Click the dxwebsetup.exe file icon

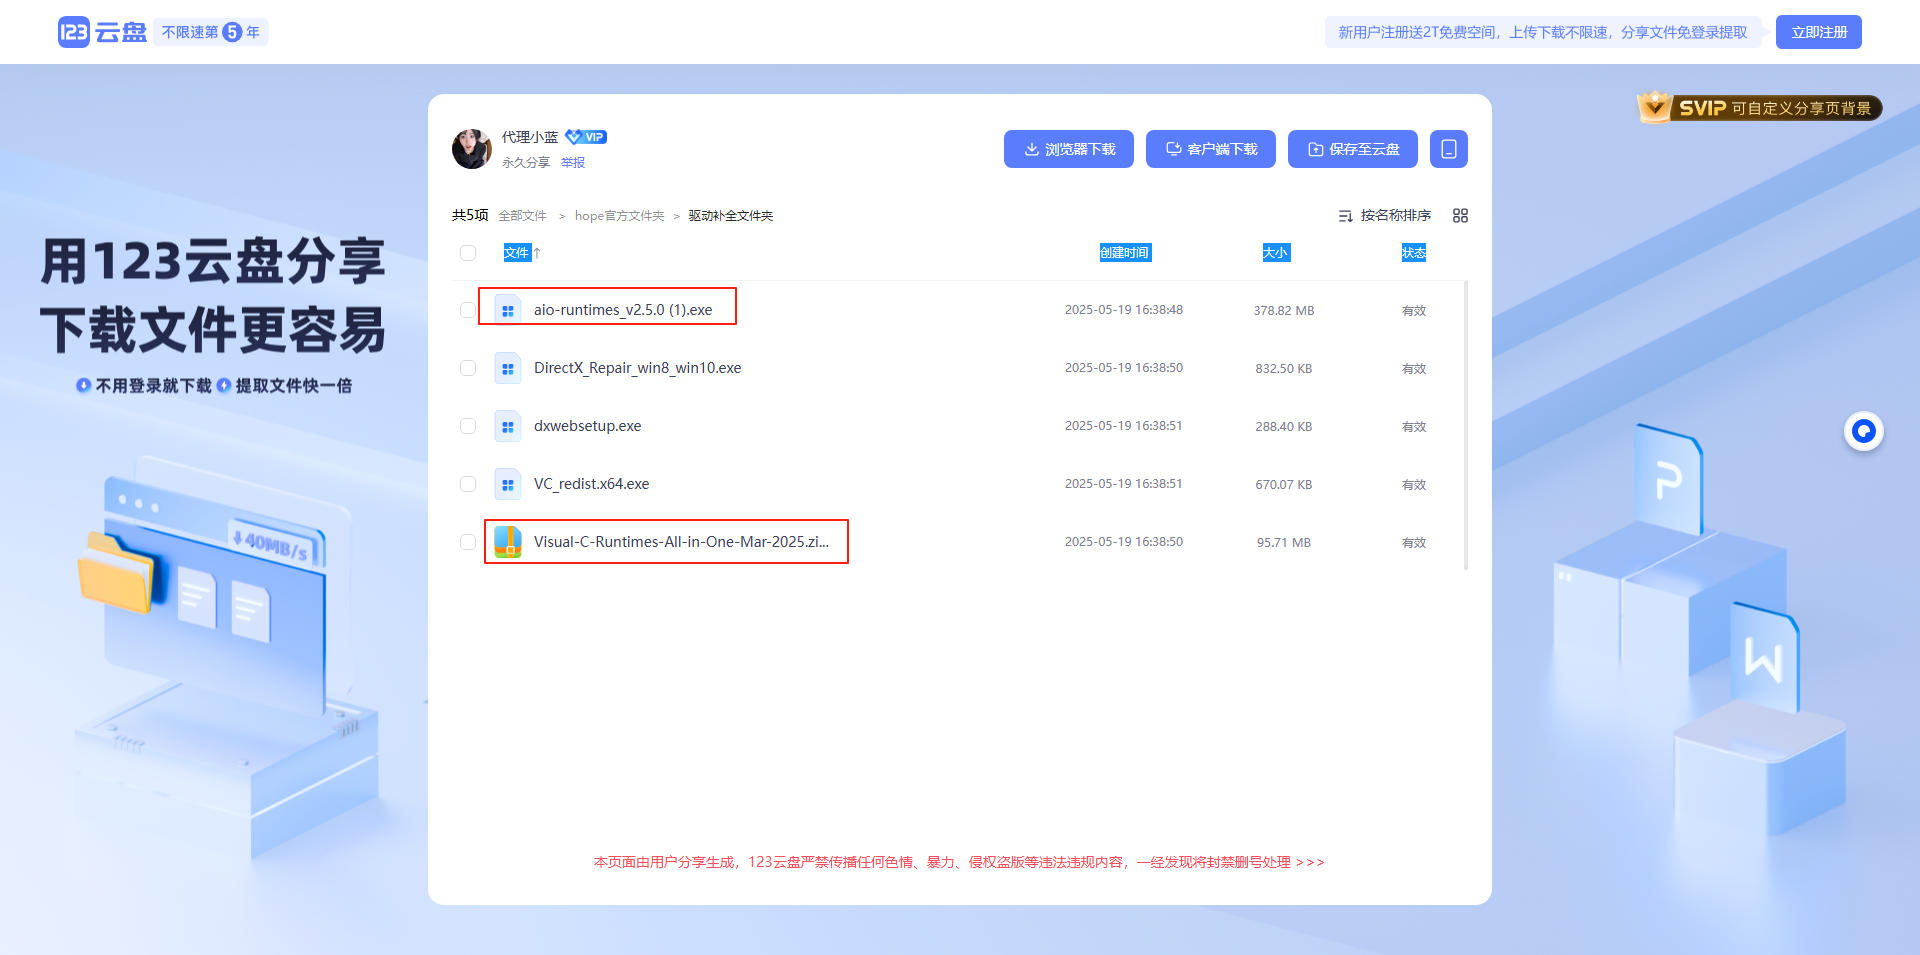click(508, 426)
